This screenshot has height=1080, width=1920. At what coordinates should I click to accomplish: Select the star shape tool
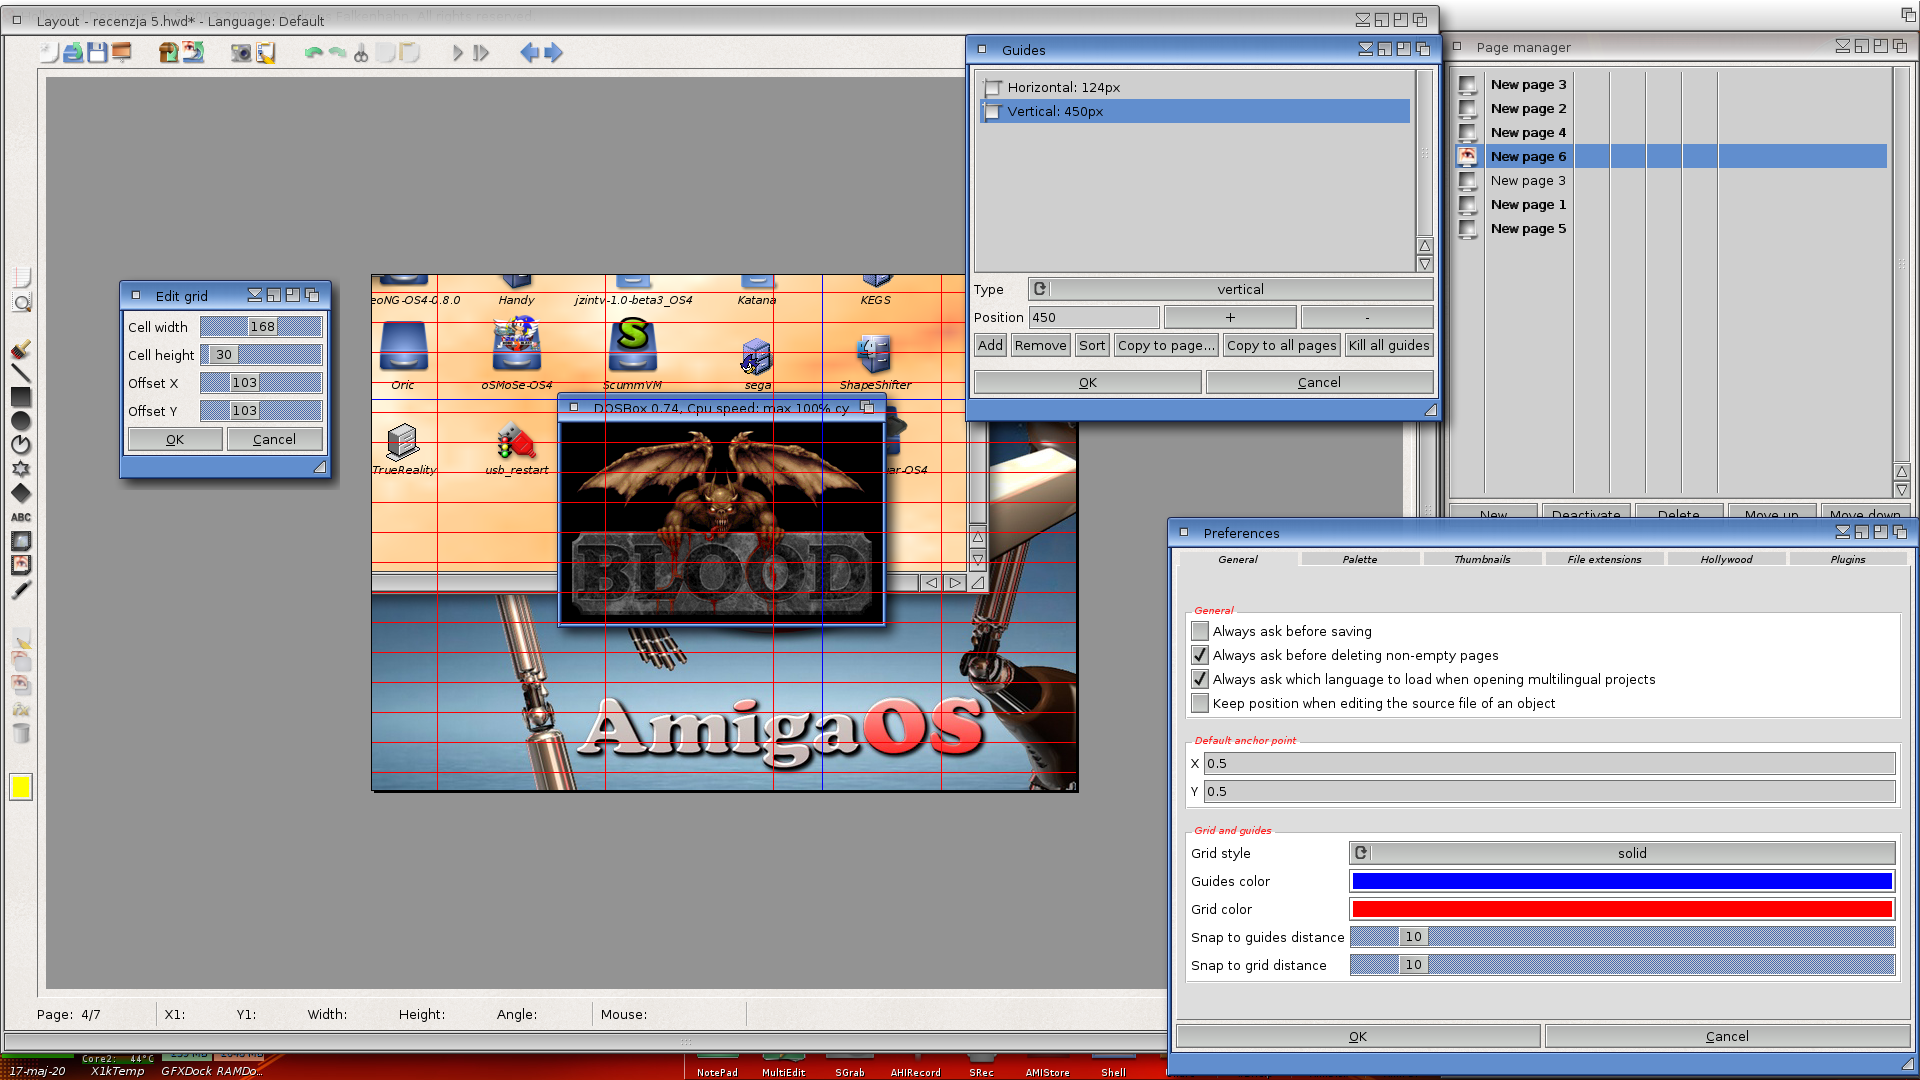(21, 469)
